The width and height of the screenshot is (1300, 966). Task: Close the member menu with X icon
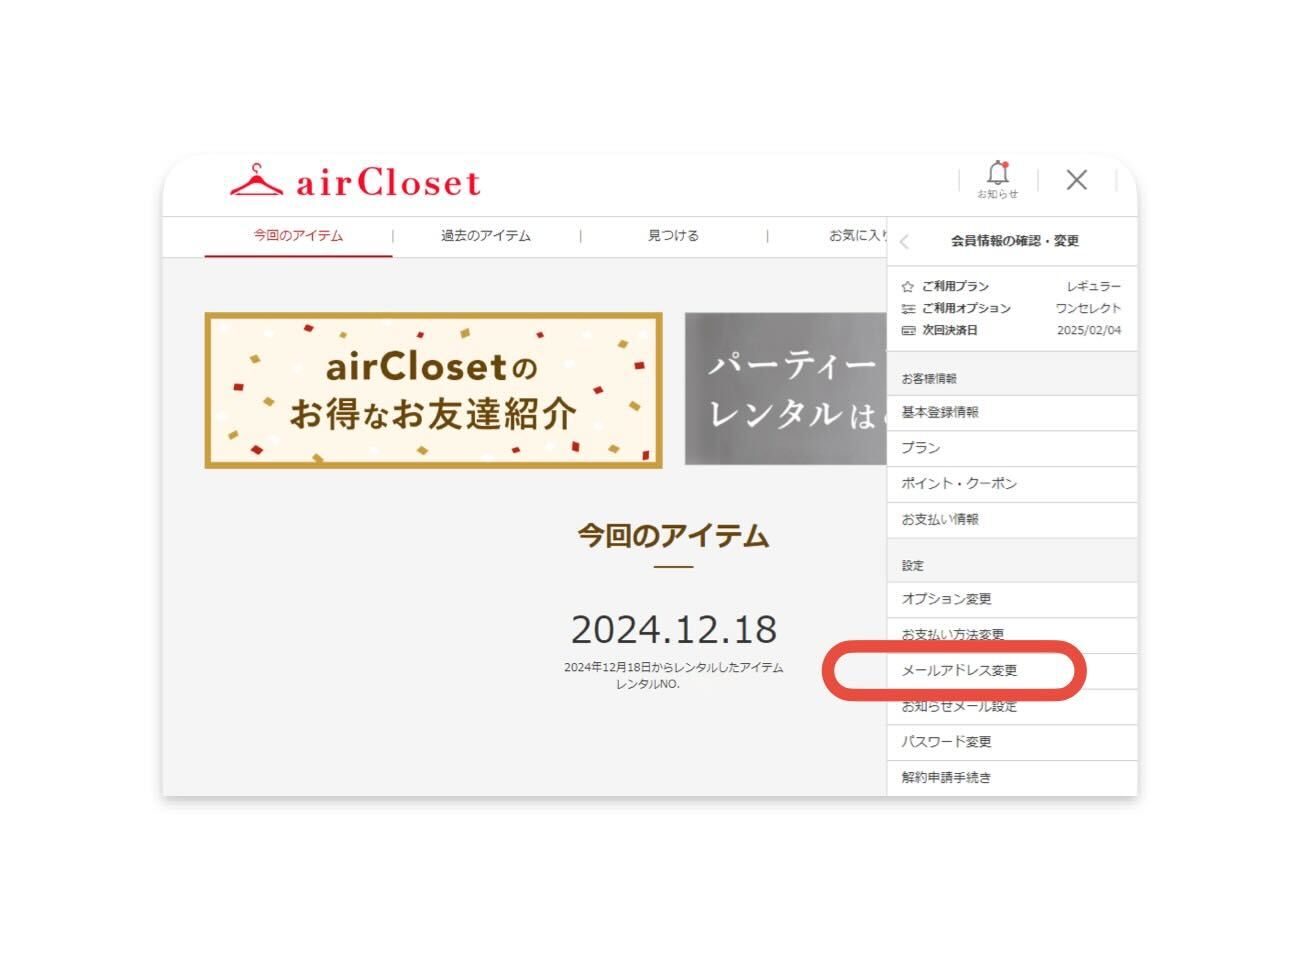coord(1076,179)
